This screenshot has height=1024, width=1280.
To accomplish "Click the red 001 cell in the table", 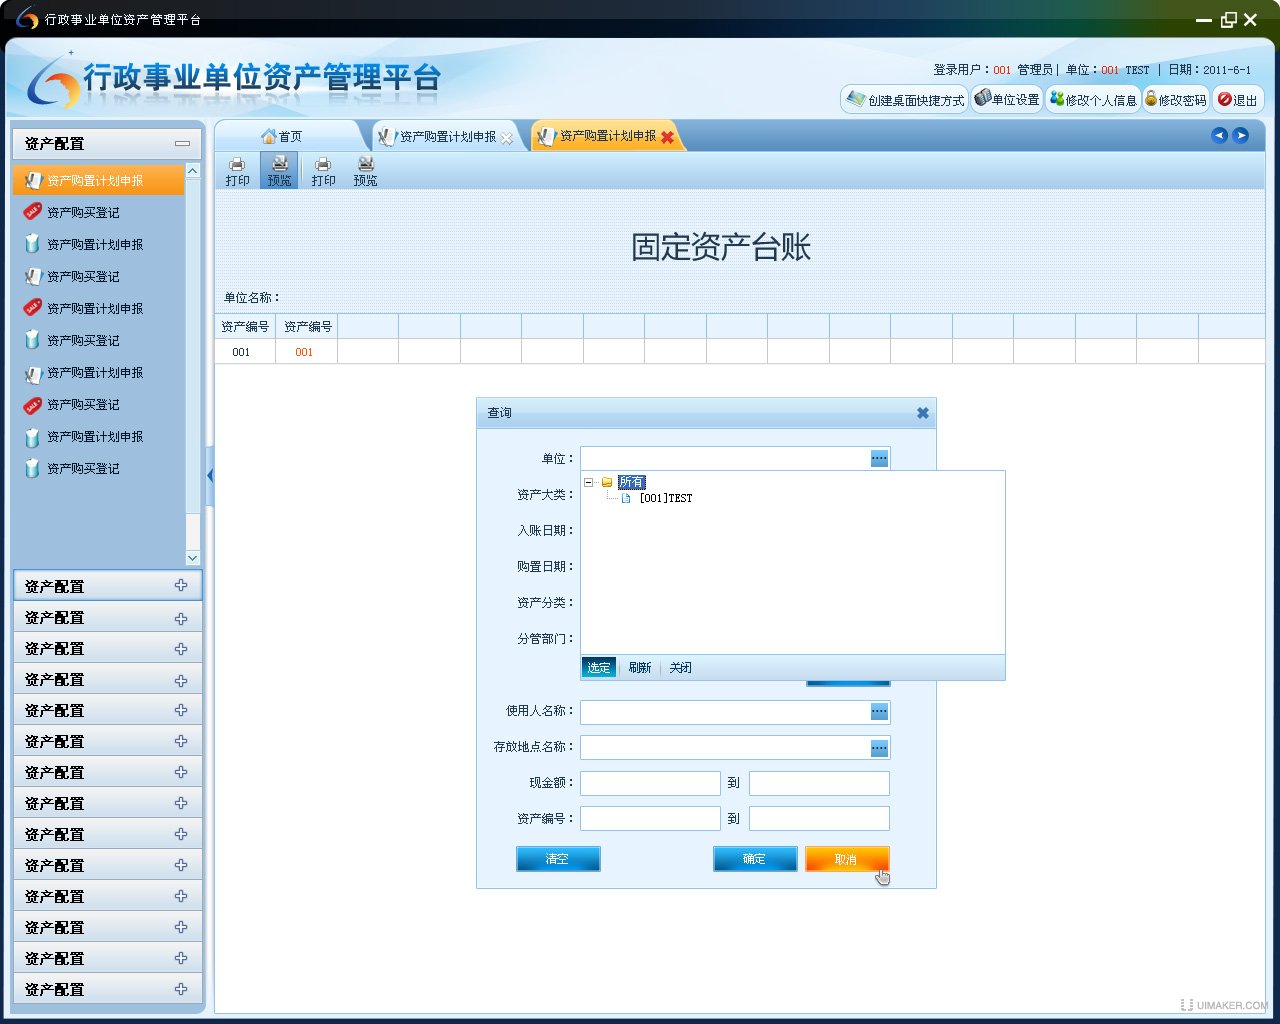I will 305,352.
